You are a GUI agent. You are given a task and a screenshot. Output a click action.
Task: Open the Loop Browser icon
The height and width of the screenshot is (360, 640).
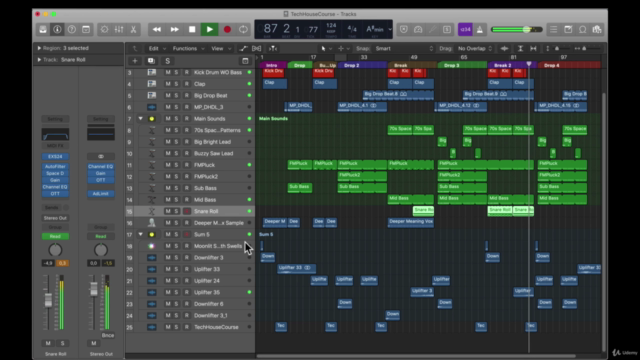point(583,29)
